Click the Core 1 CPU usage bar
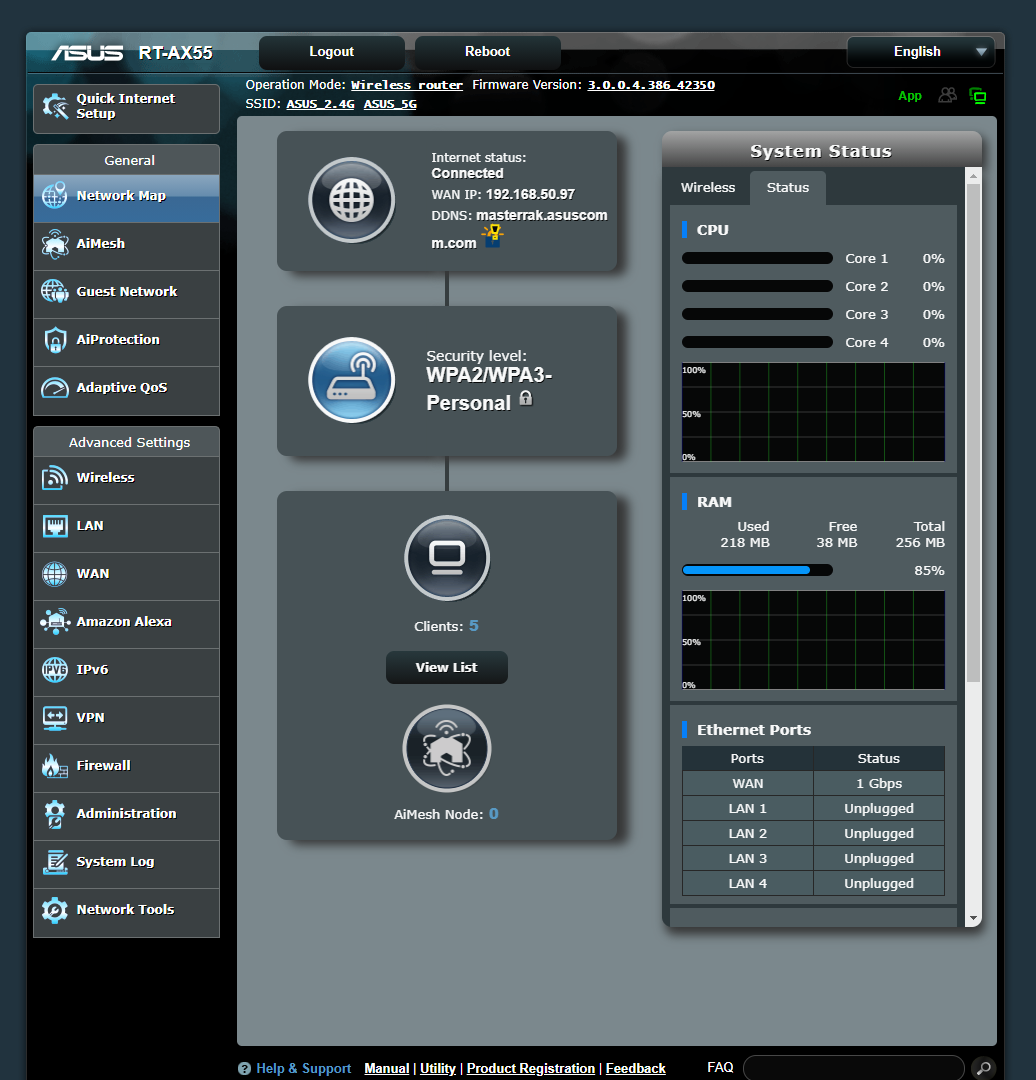 [x=757, y=258]
